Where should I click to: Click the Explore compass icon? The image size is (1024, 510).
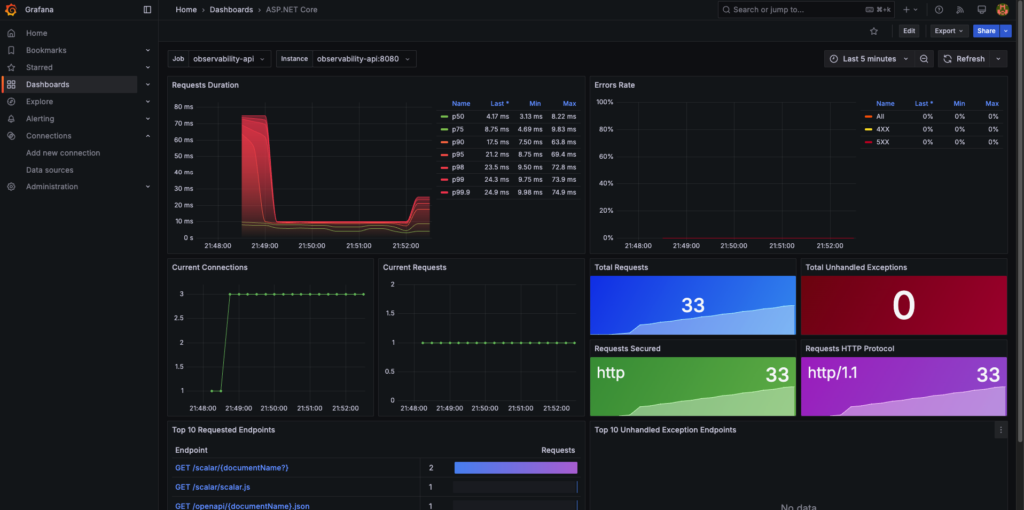11,102
